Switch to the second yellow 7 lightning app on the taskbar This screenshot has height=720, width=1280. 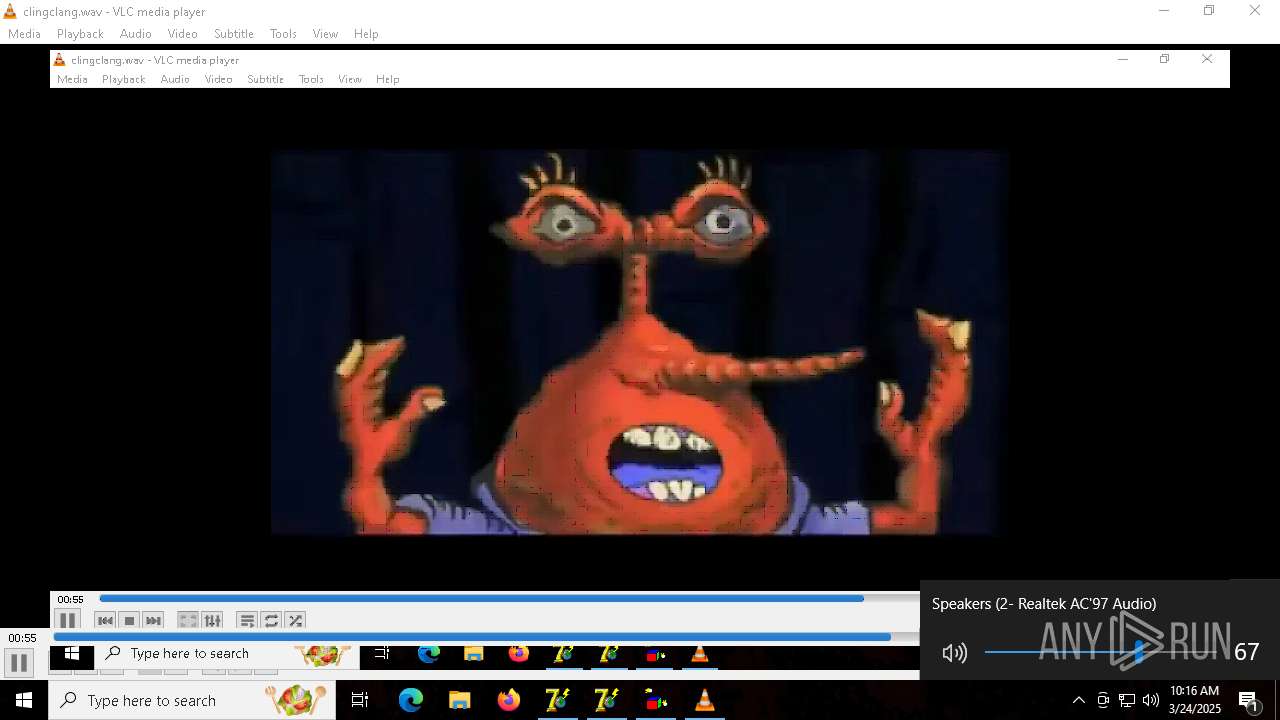606,700
